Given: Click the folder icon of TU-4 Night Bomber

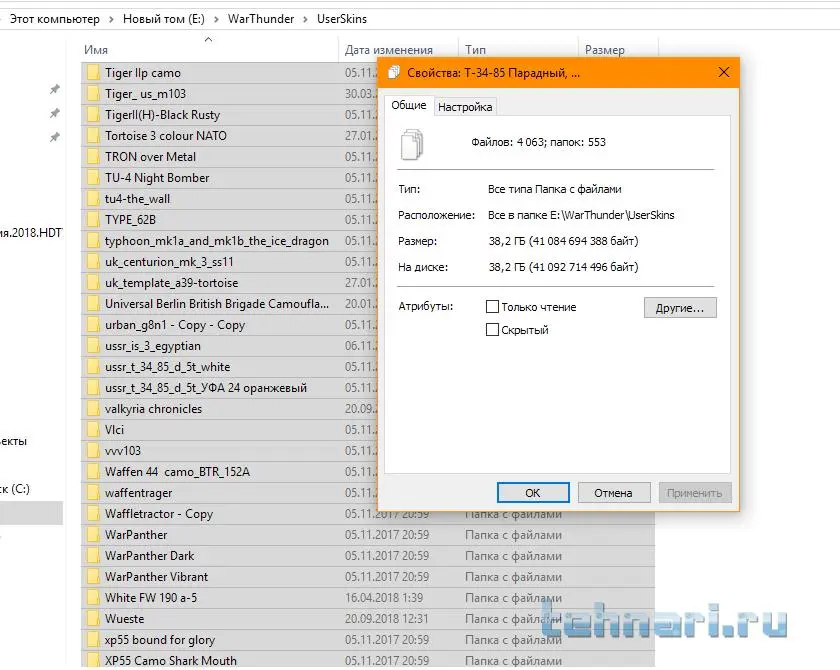Looking at the screenshot, I should tap(93, 178).
